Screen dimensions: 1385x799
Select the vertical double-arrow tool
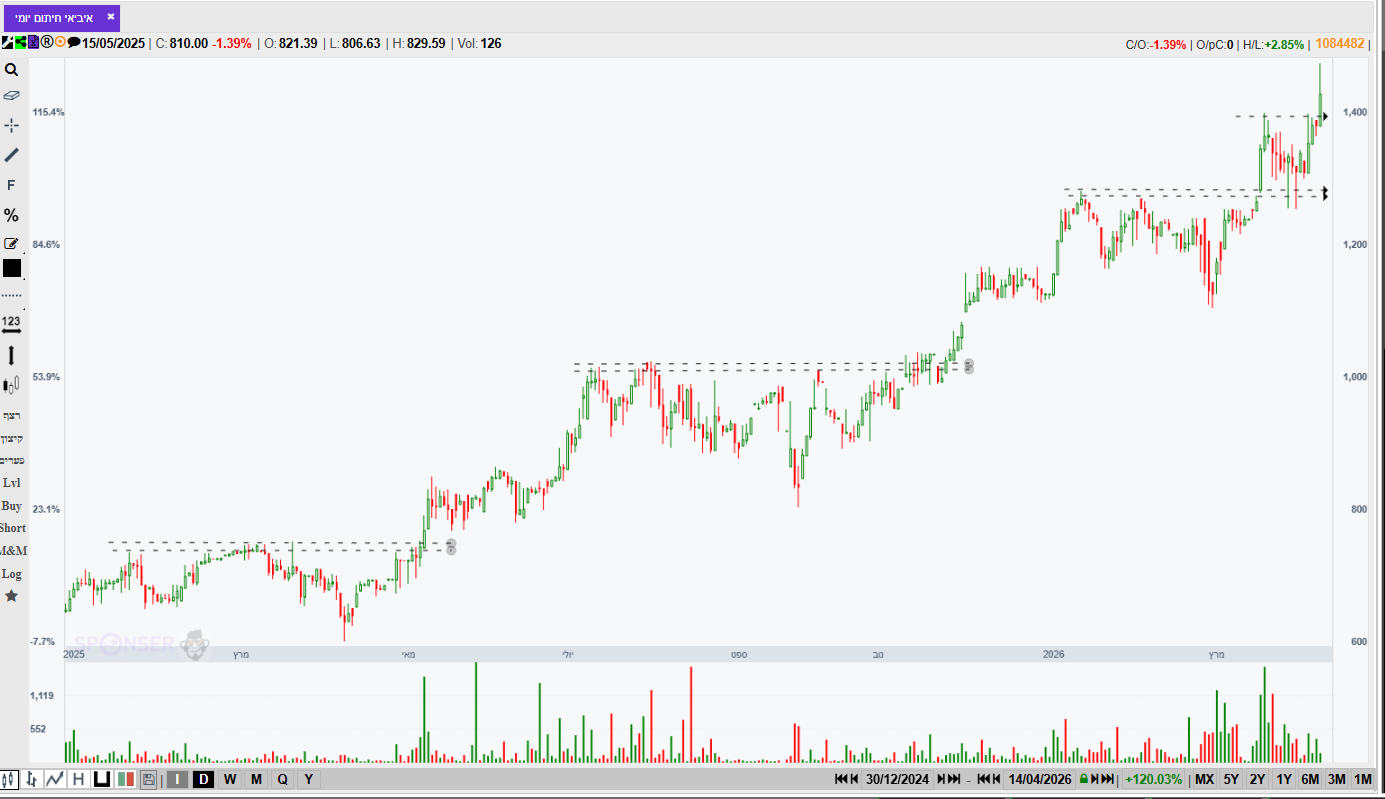click(12, 355)
